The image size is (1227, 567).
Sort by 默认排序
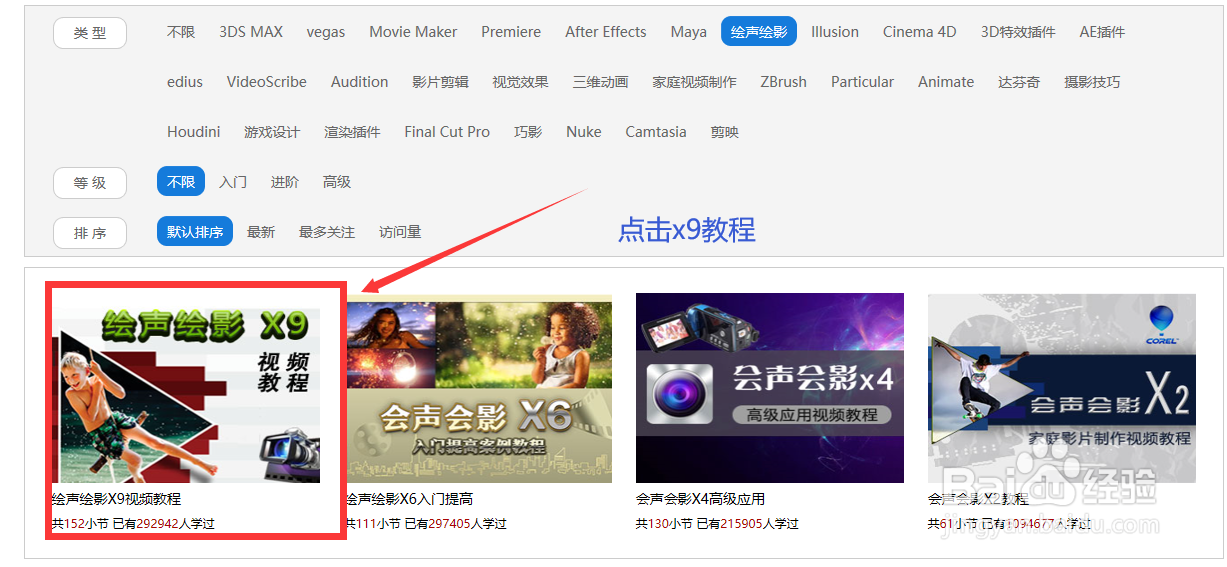tap(195, 232)
